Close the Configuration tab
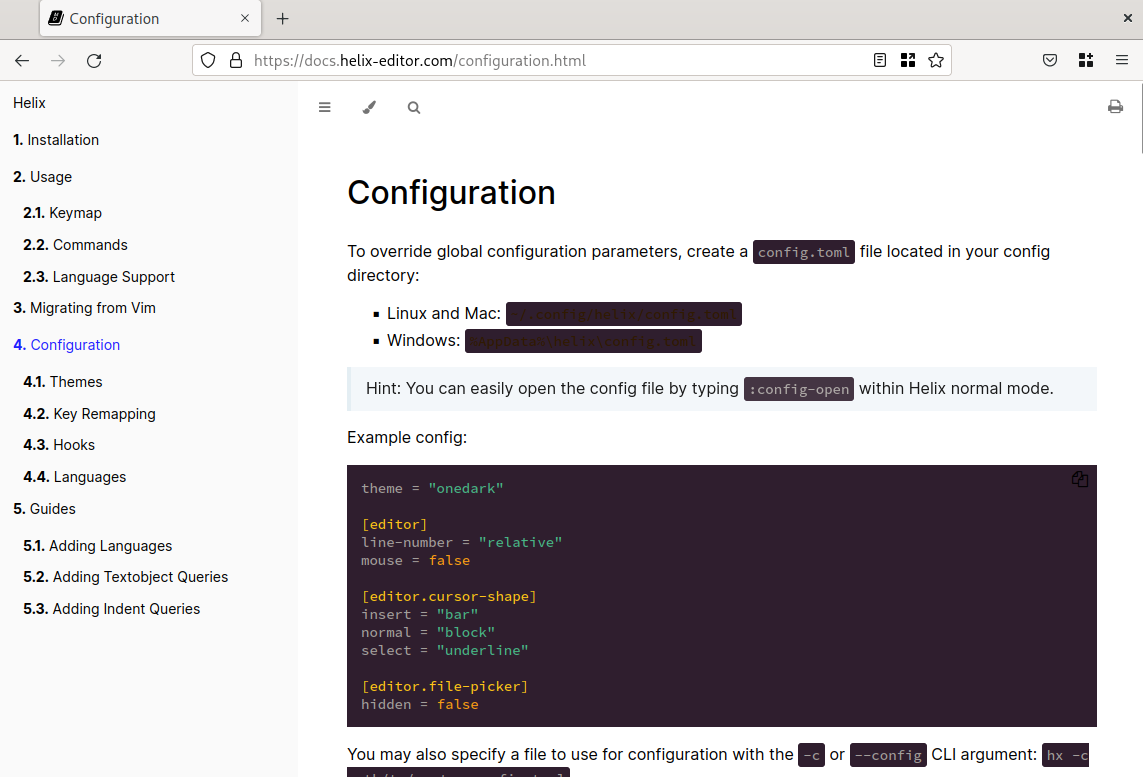Screen dimensions: 1143x777 (x=245, y=18)
